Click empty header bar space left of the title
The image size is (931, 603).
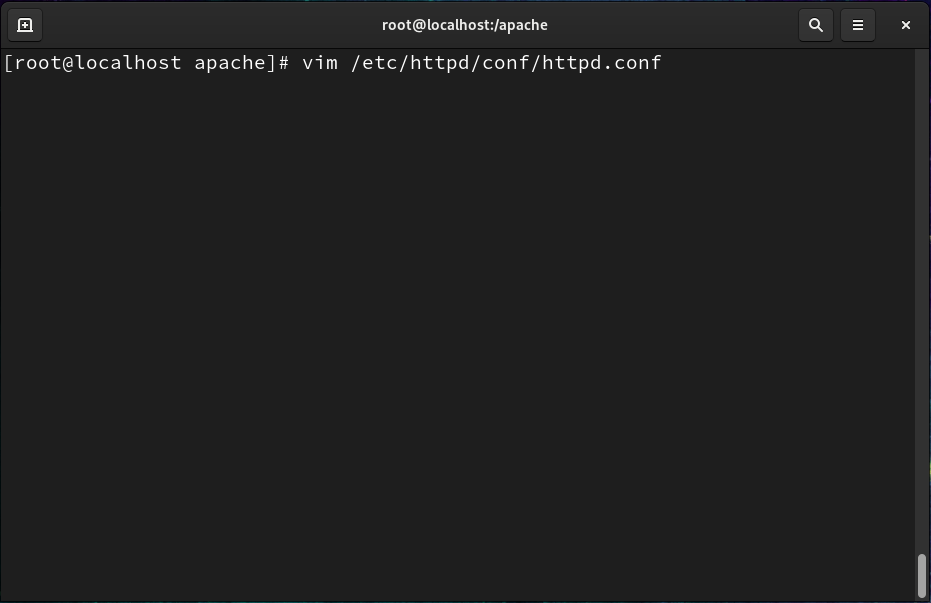point(208,25)
